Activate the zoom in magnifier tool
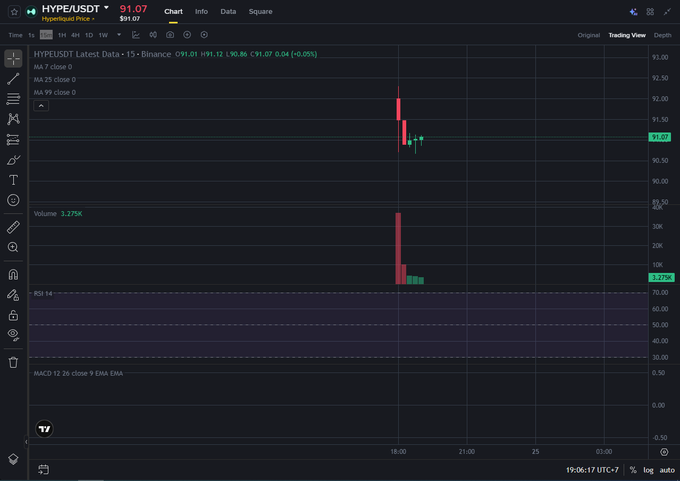 click(x=13, y=247)
